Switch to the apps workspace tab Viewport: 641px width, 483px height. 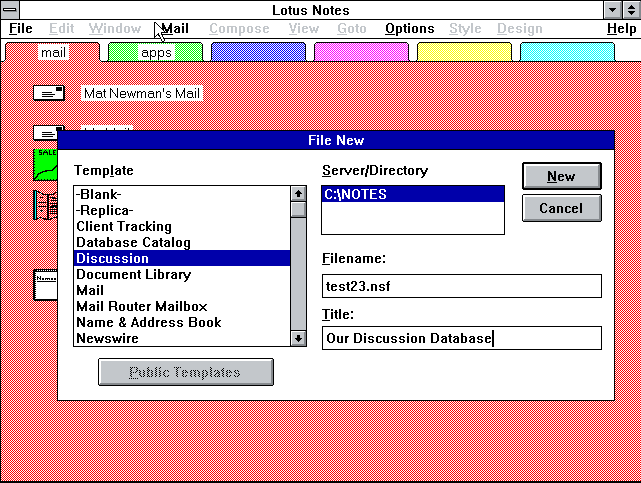[x=155, y=52]
